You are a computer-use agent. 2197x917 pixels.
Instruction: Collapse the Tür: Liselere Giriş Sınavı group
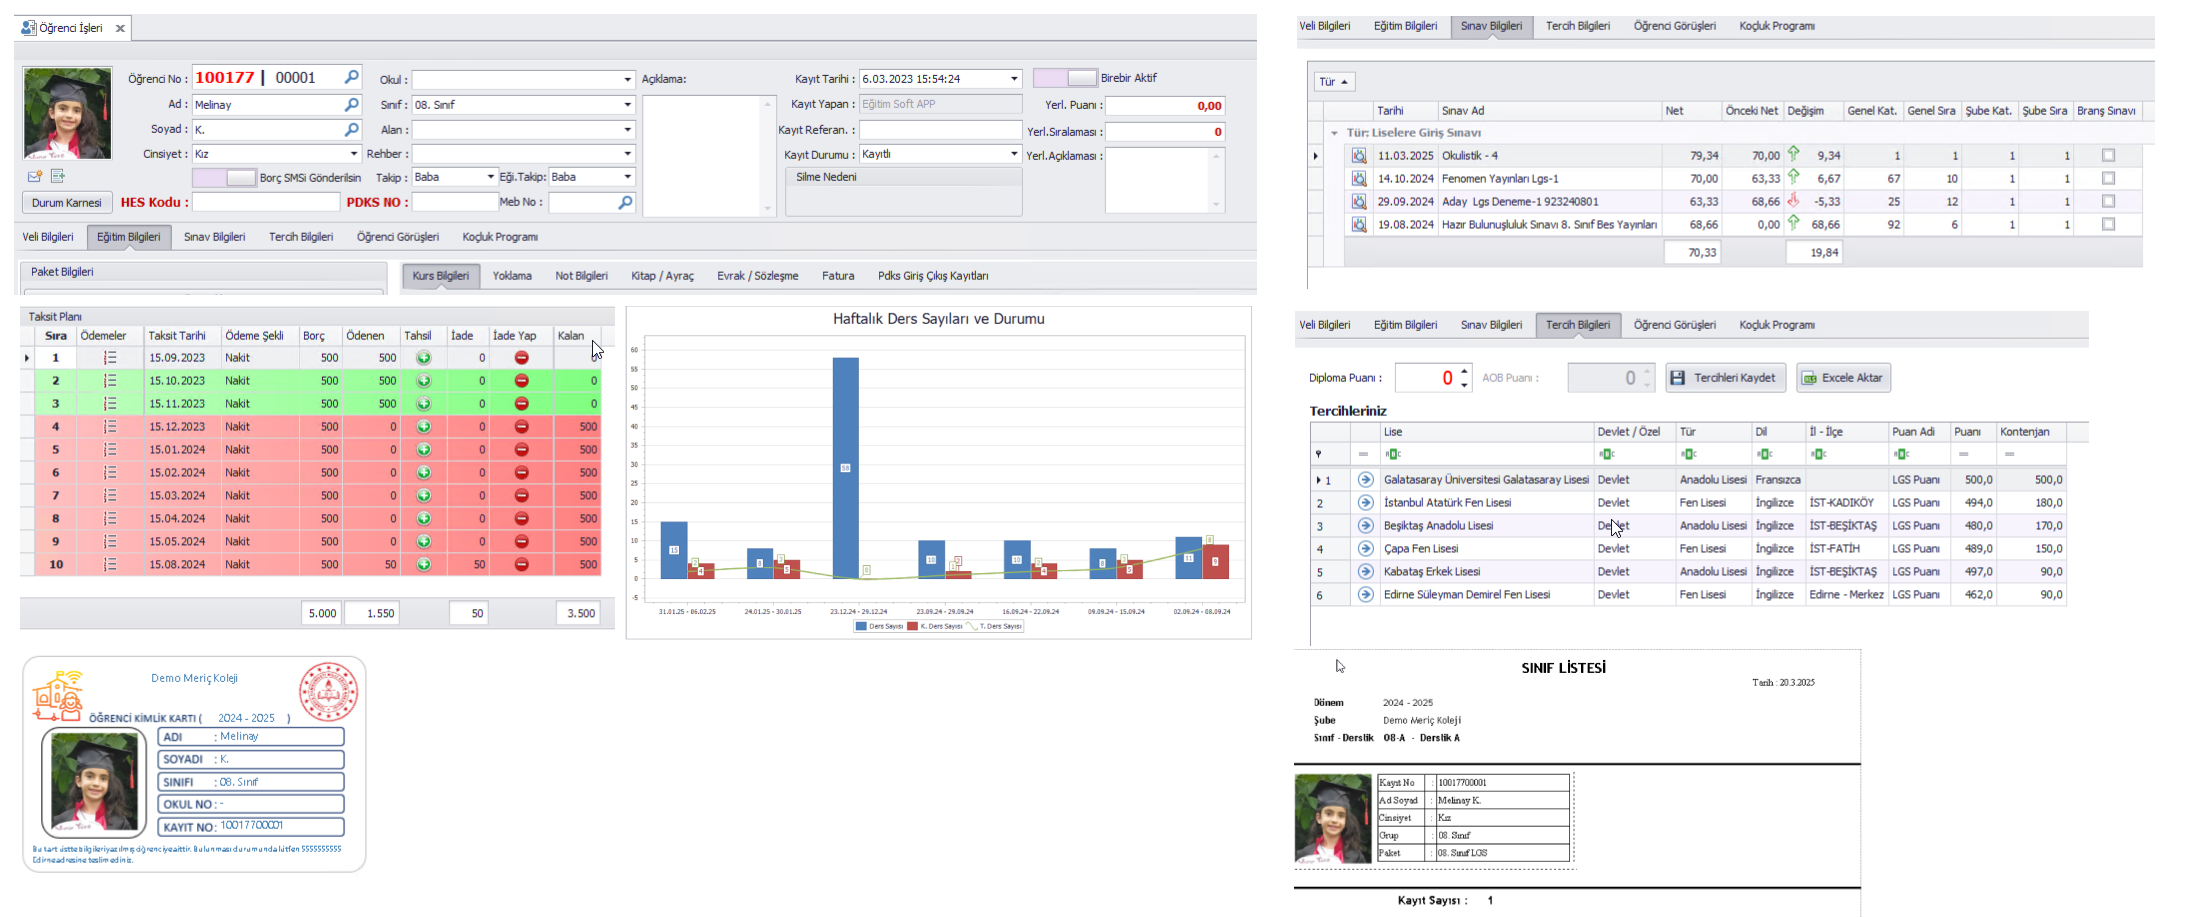point(1334,133)
